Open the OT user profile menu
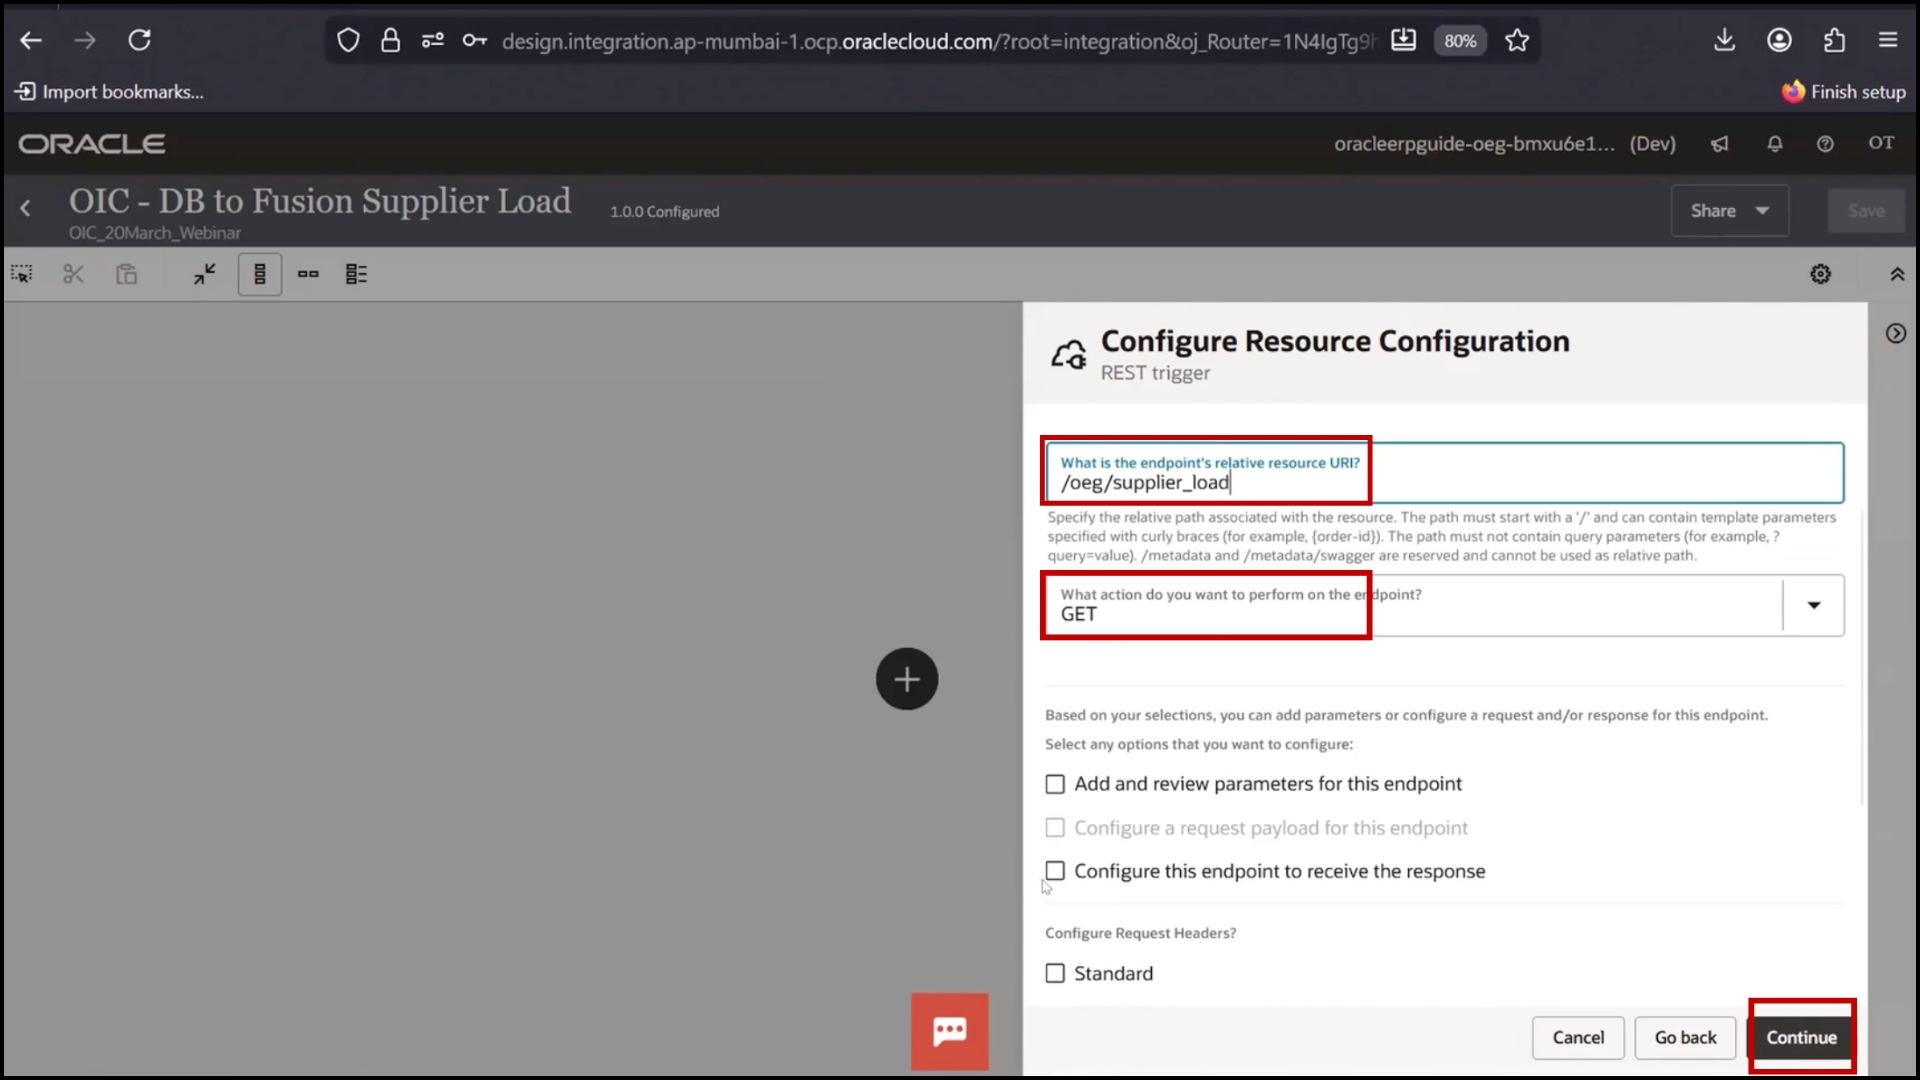 tap(1881, 143)
